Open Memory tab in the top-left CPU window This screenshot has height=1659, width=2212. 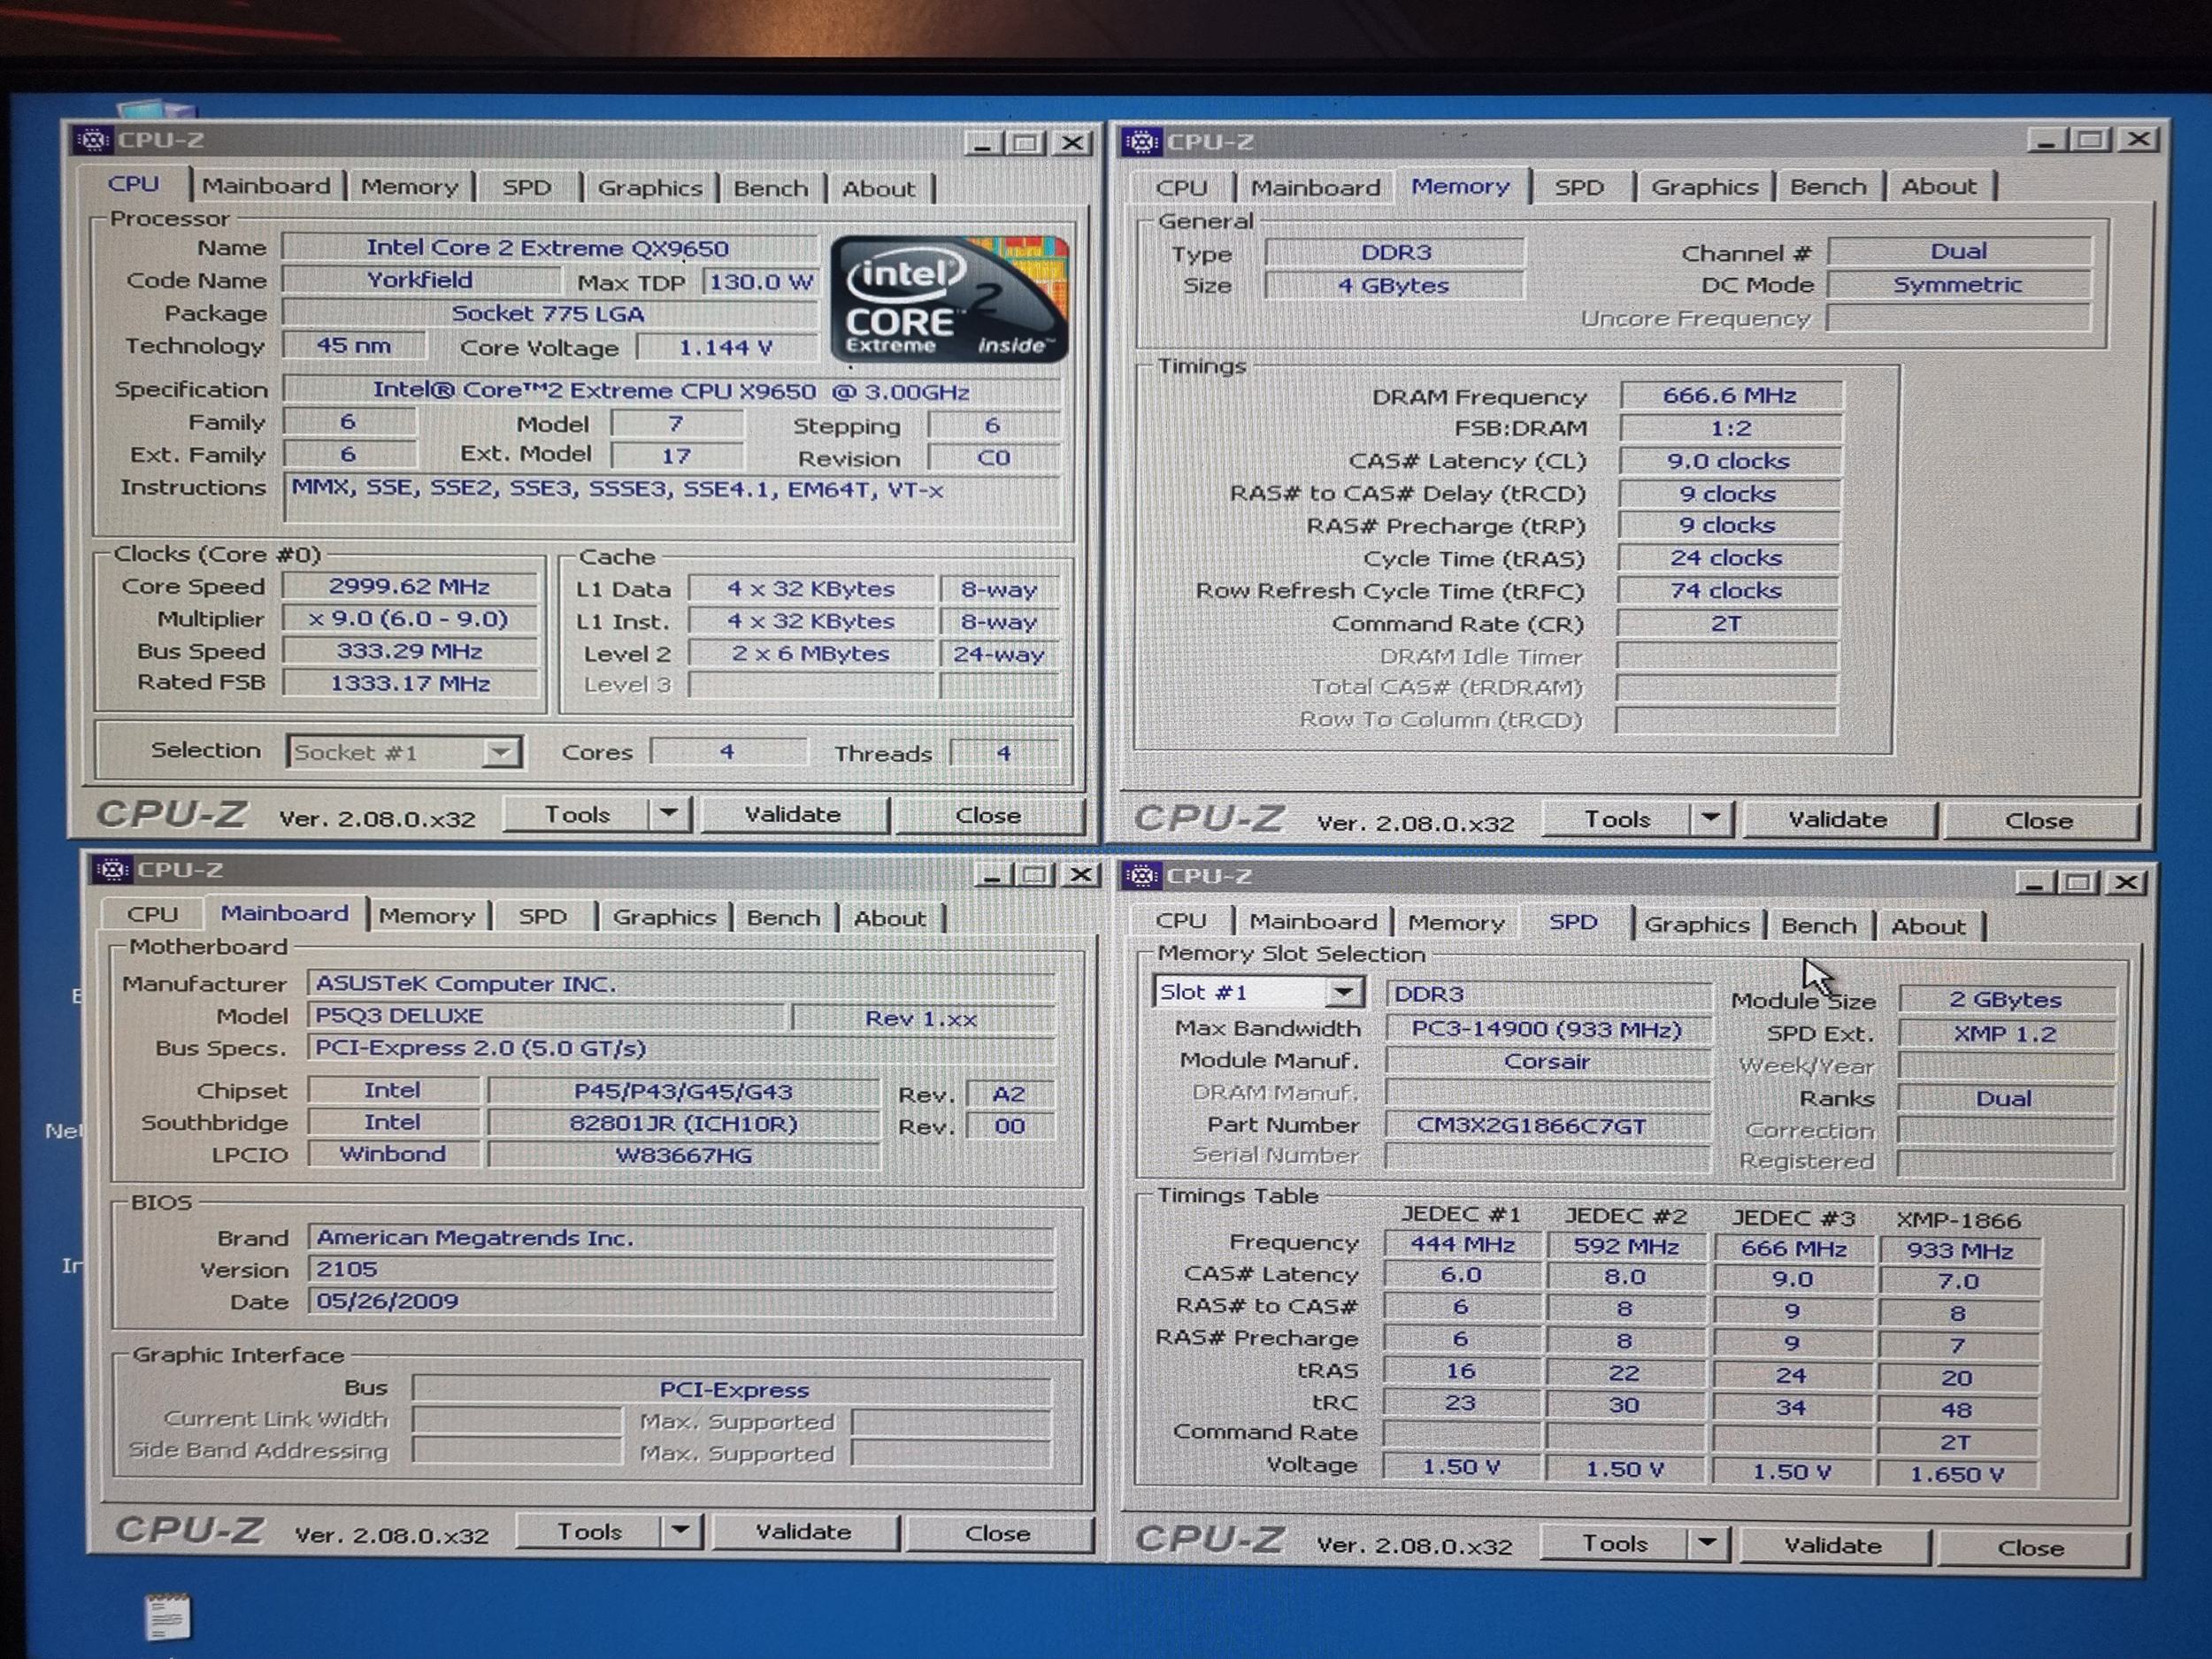coord(409,187)
